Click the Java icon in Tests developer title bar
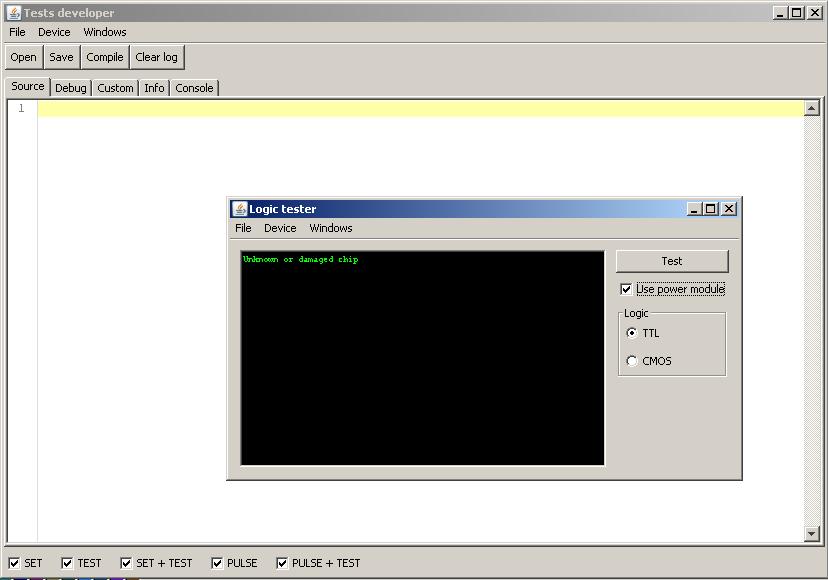The width and height of the screenshot is (828, 580). point(14,13)
